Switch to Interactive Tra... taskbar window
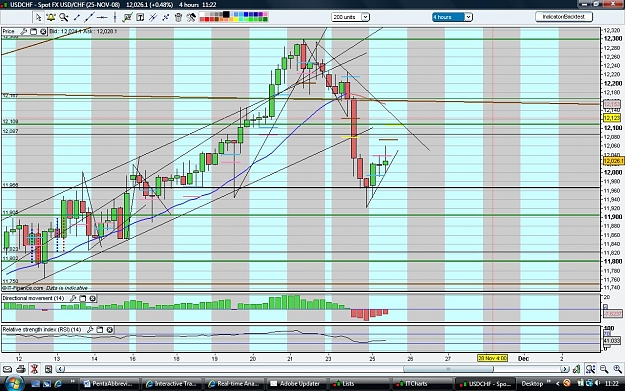 click(172, 384)
